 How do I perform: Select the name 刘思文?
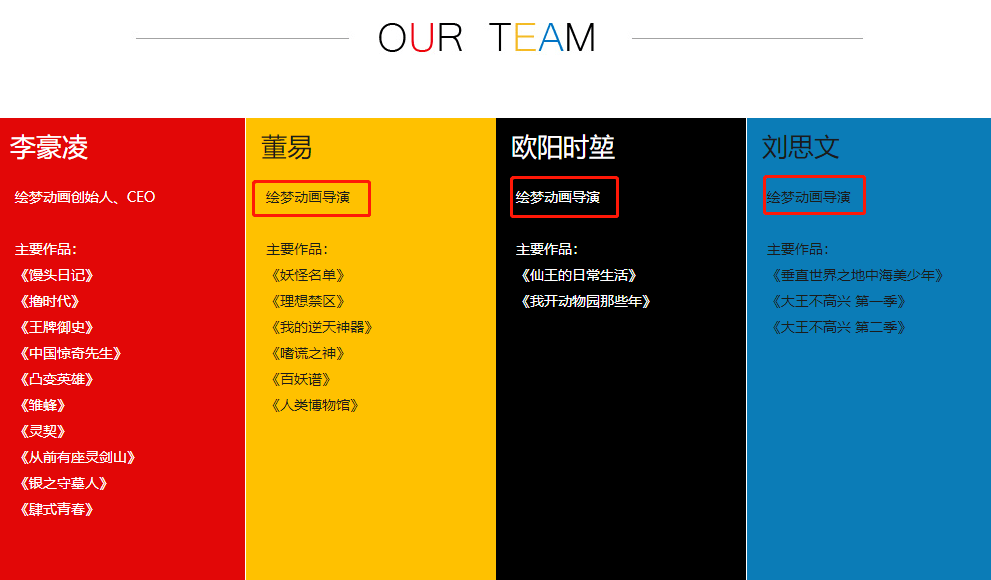point(800,147)
